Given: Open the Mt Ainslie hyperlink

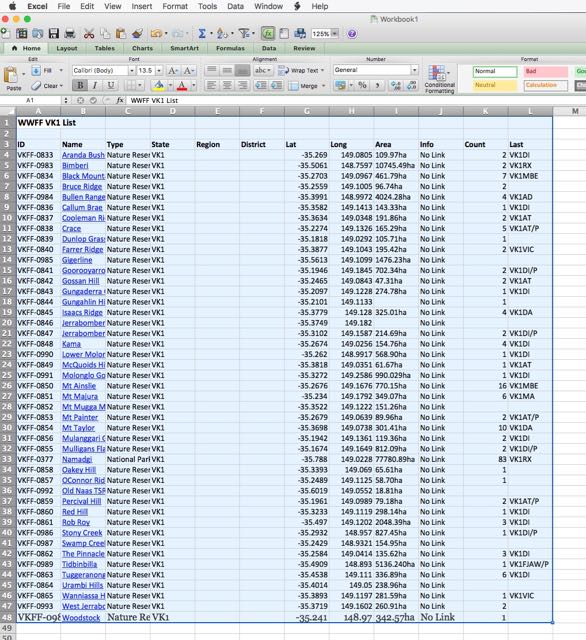Looking at the screenshot, I should [79, 386].
